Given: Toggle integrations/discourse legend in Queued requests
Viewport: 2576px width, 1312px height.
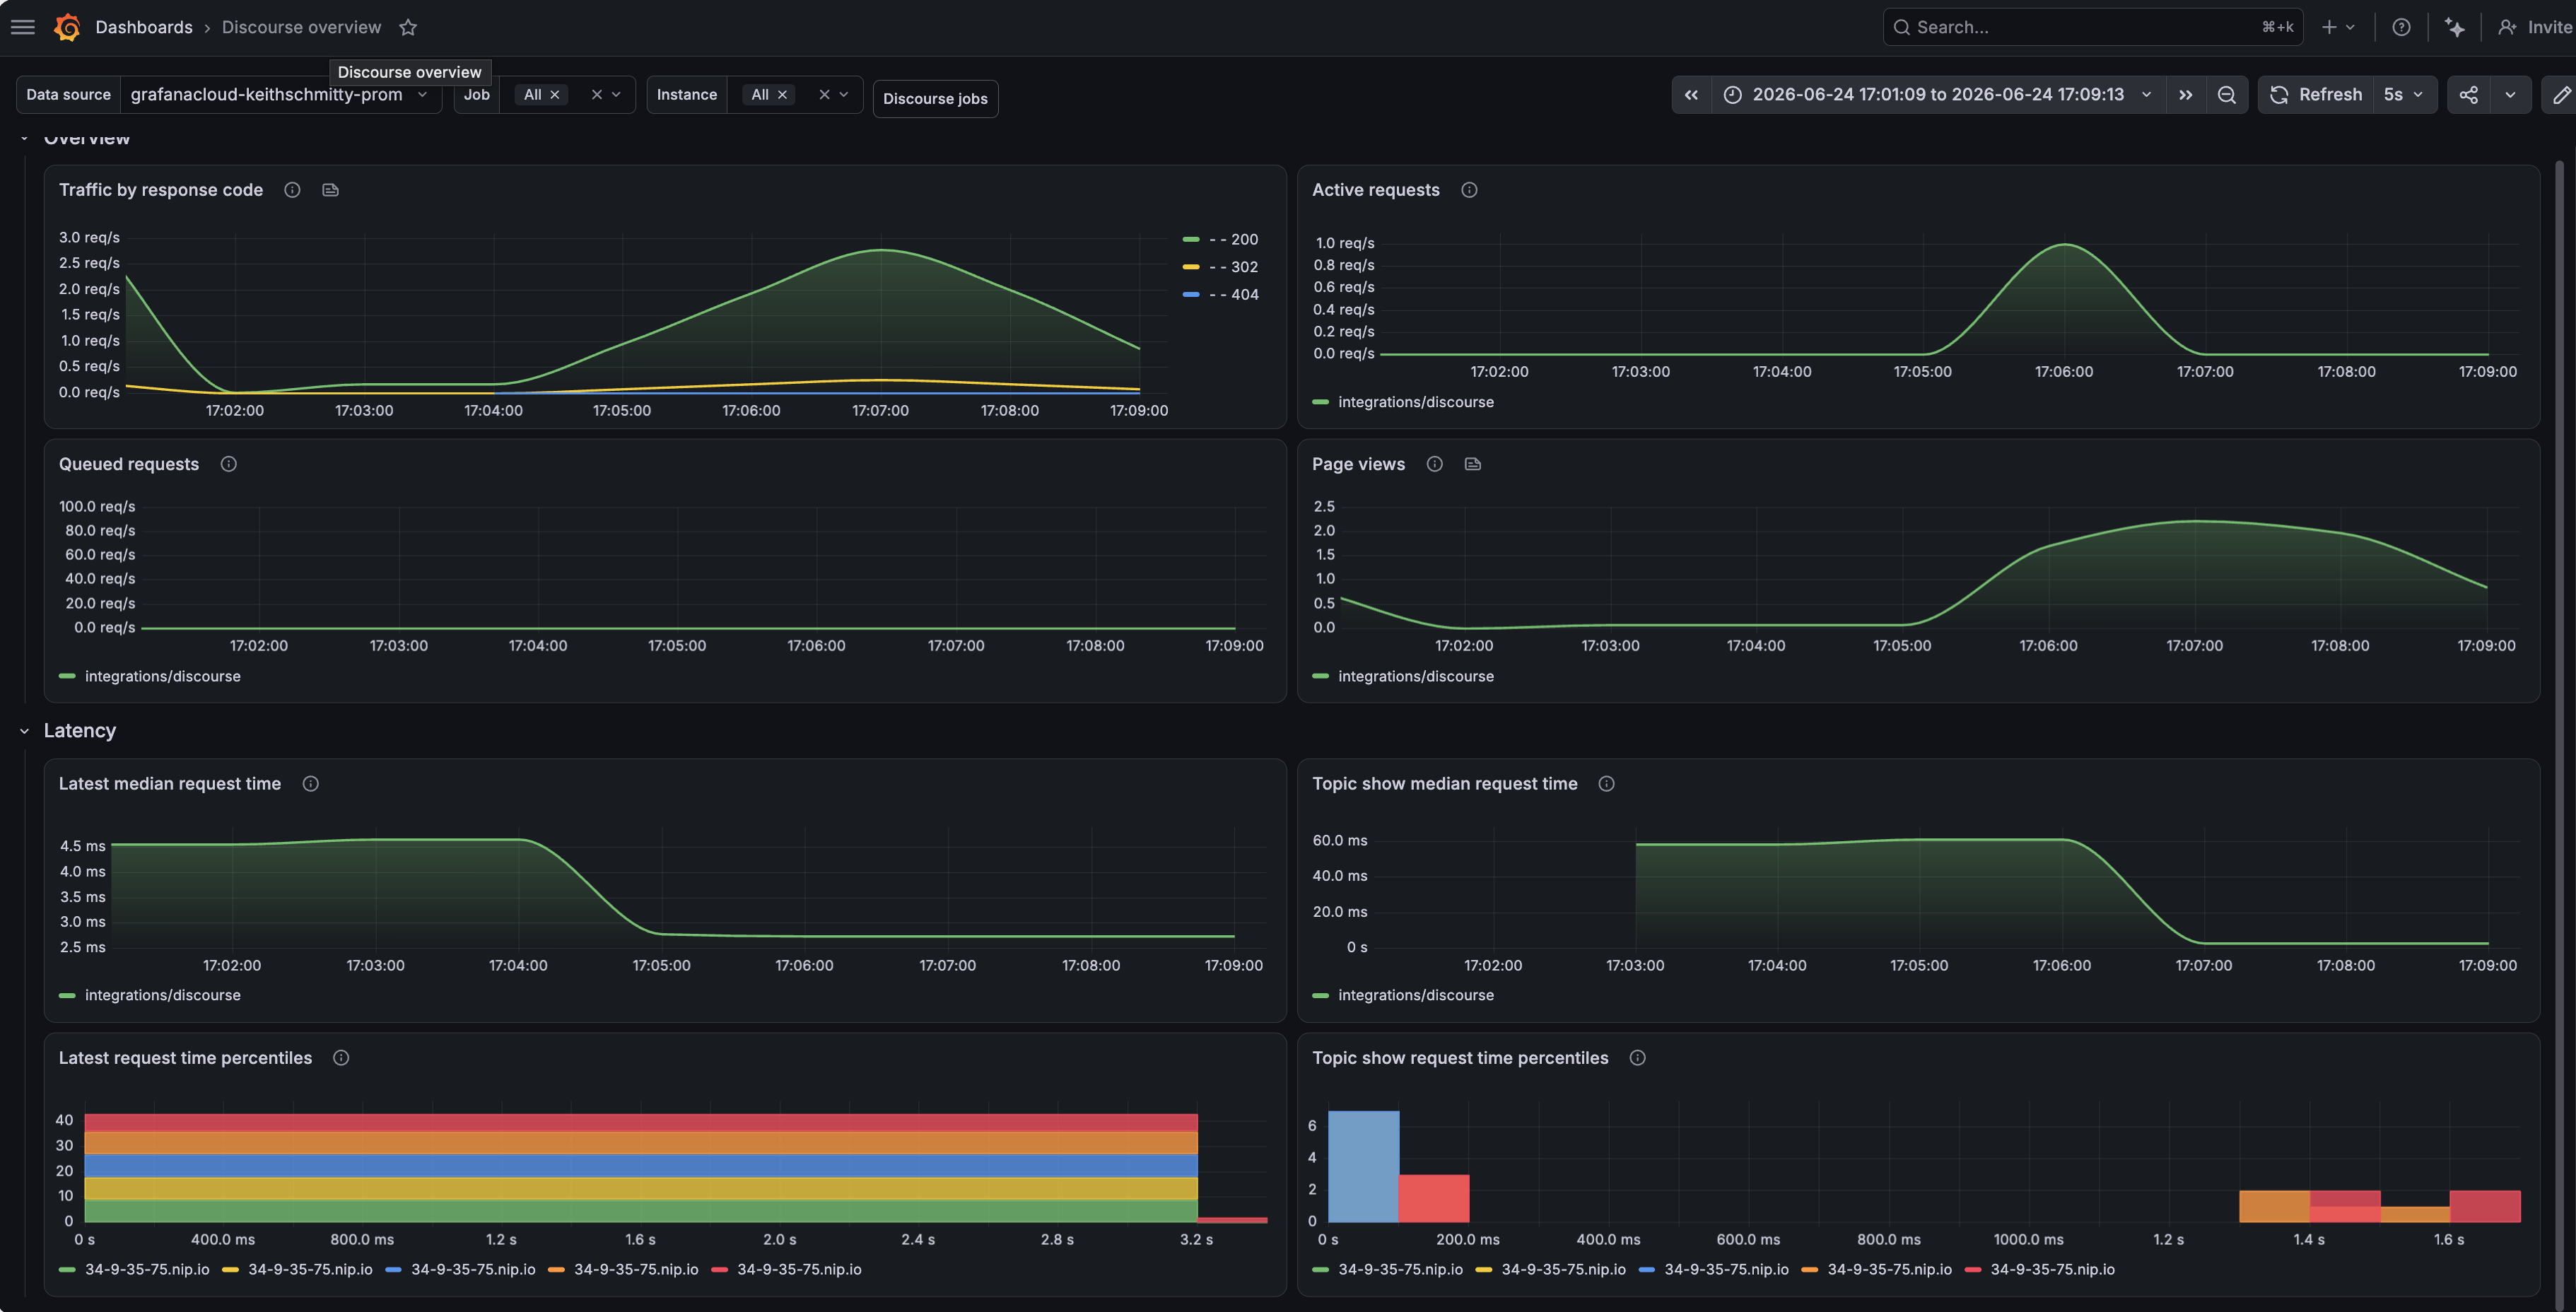Looking at the screenshot, I should click(163, 676).
